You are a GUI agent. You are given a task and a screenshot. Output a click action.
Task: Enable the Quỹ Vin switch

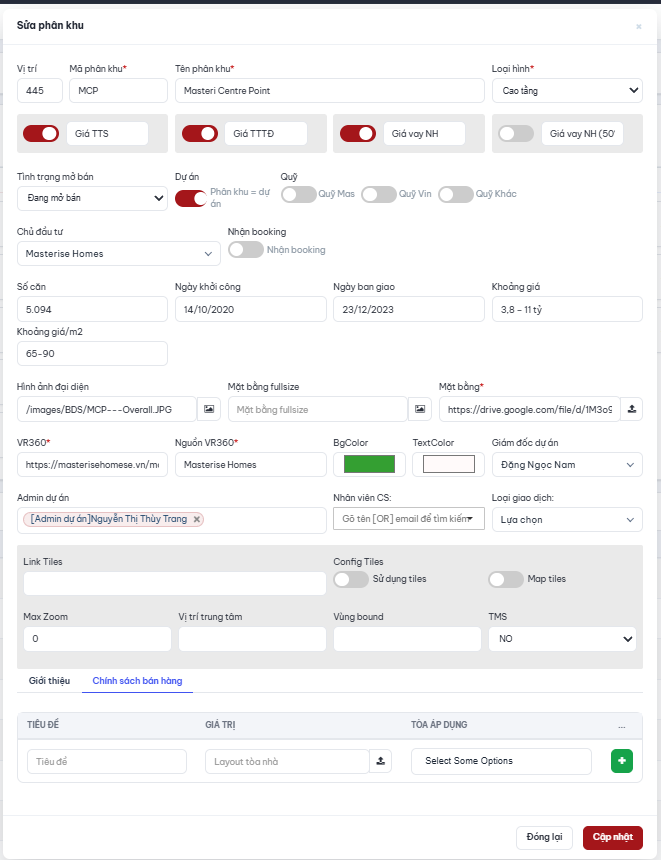point(379,194)
